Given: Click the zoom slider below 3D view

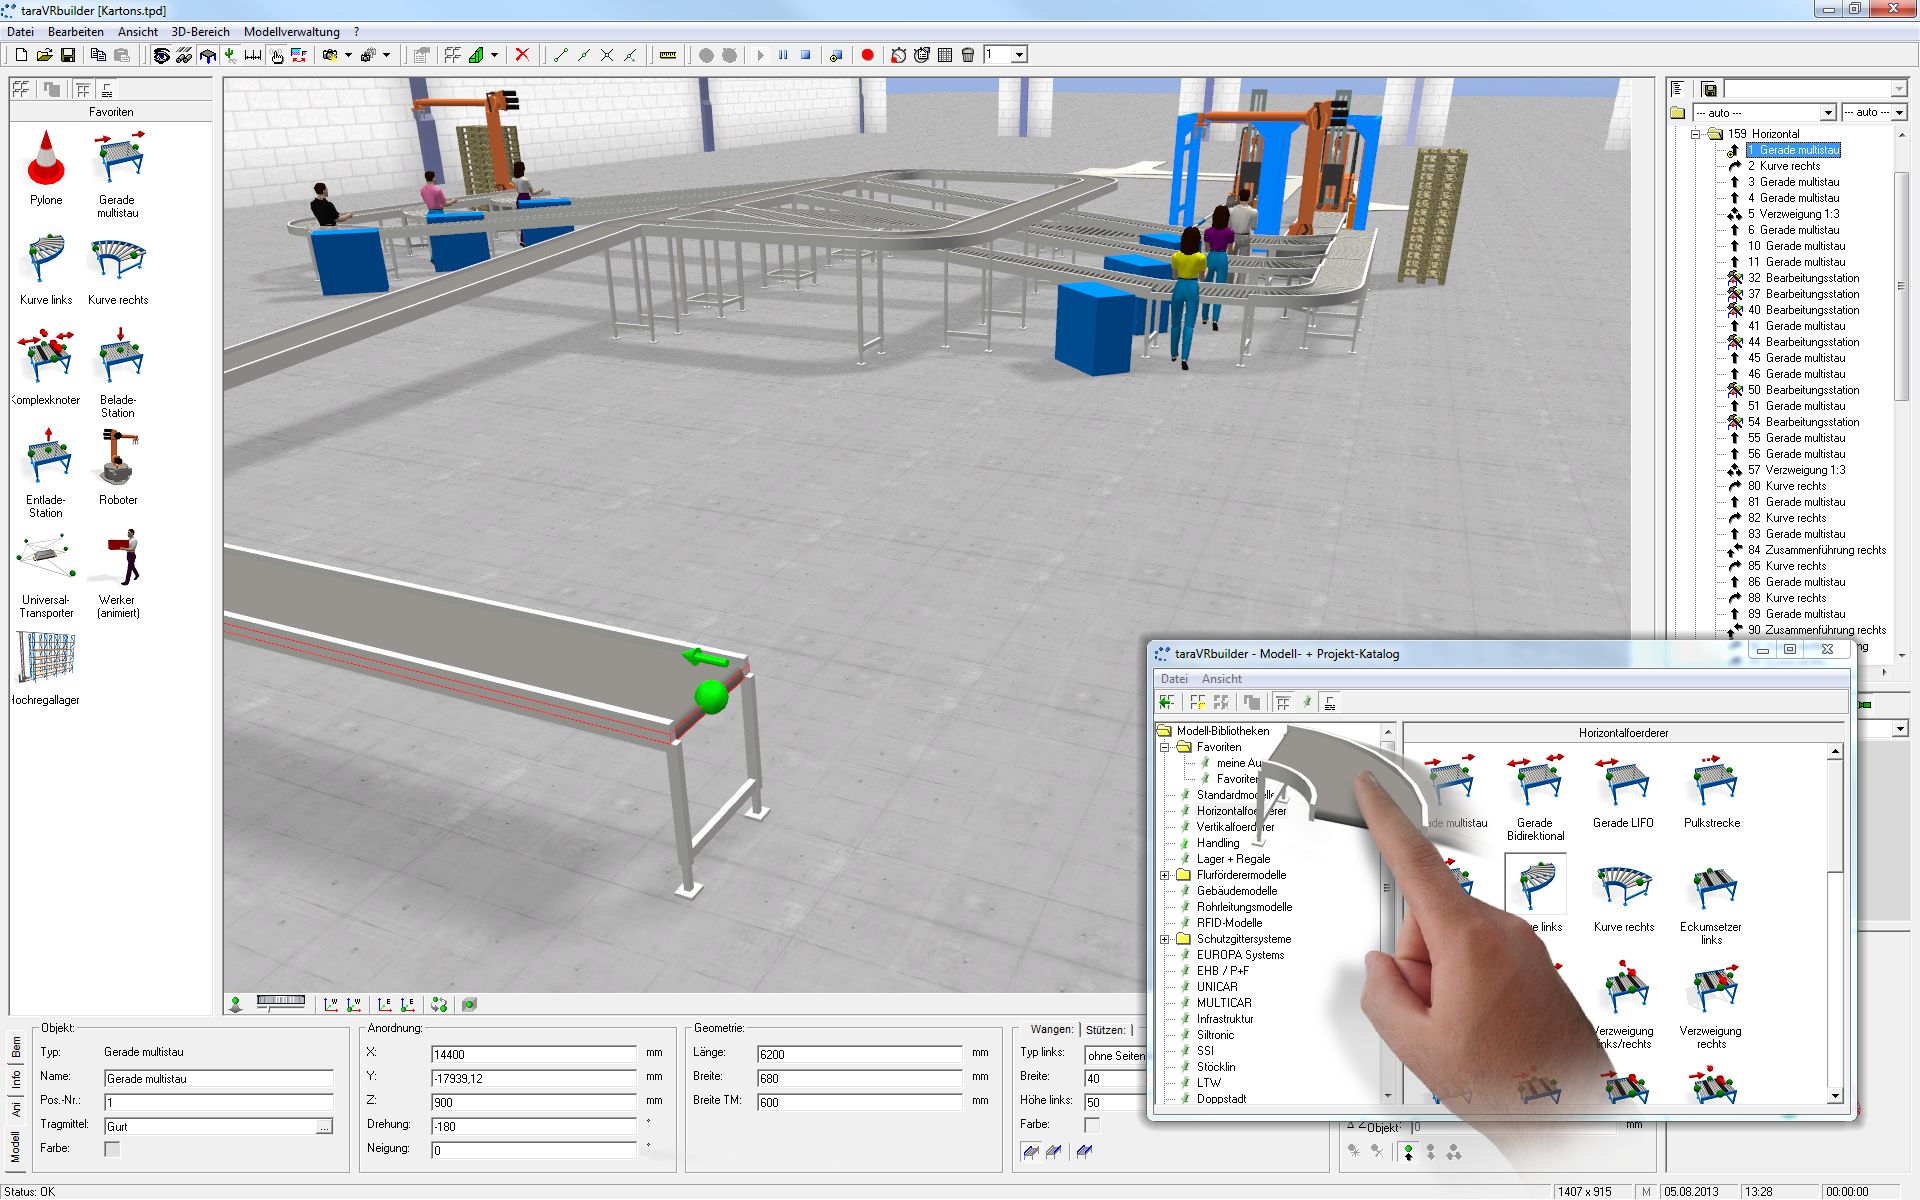Looking at the screenshot, I should click(x=281, y=1001).
